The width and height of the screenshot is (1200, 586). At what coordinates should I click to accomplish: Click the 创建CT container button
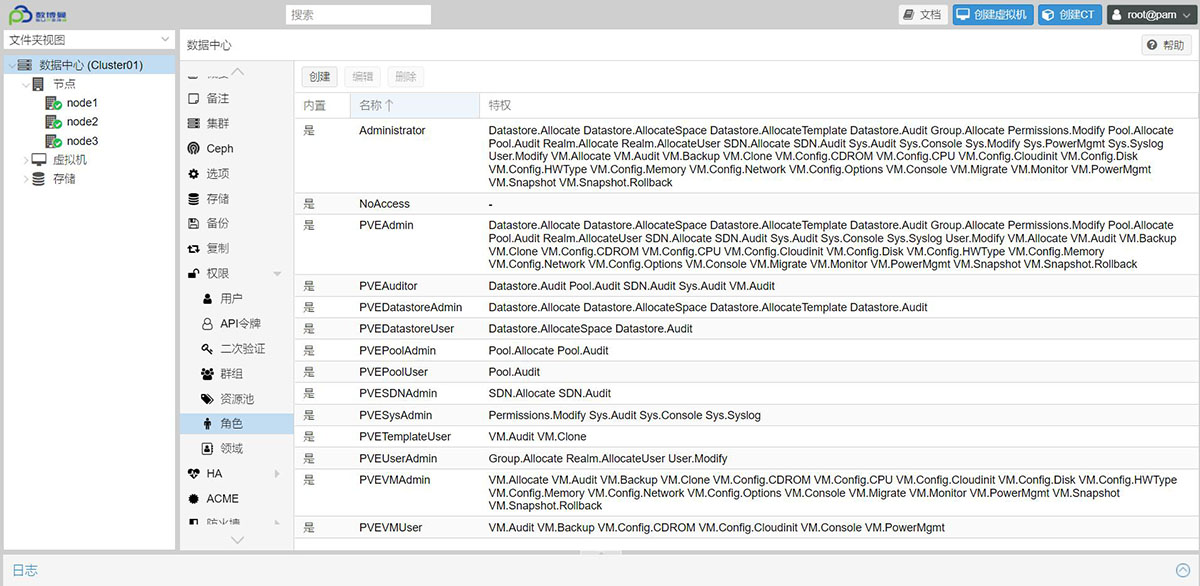click(1068, 15)
